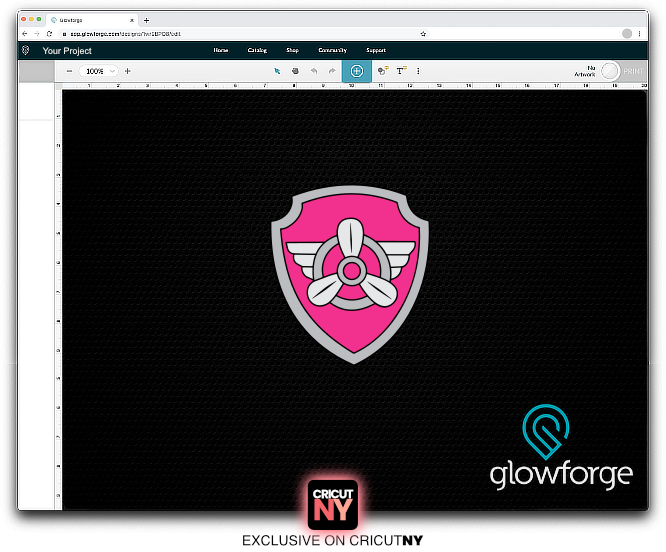Image resolution: width=666 pixels, height=552 pixels.
Task: Click the Your Project title
Action: [x=67, y=51]
